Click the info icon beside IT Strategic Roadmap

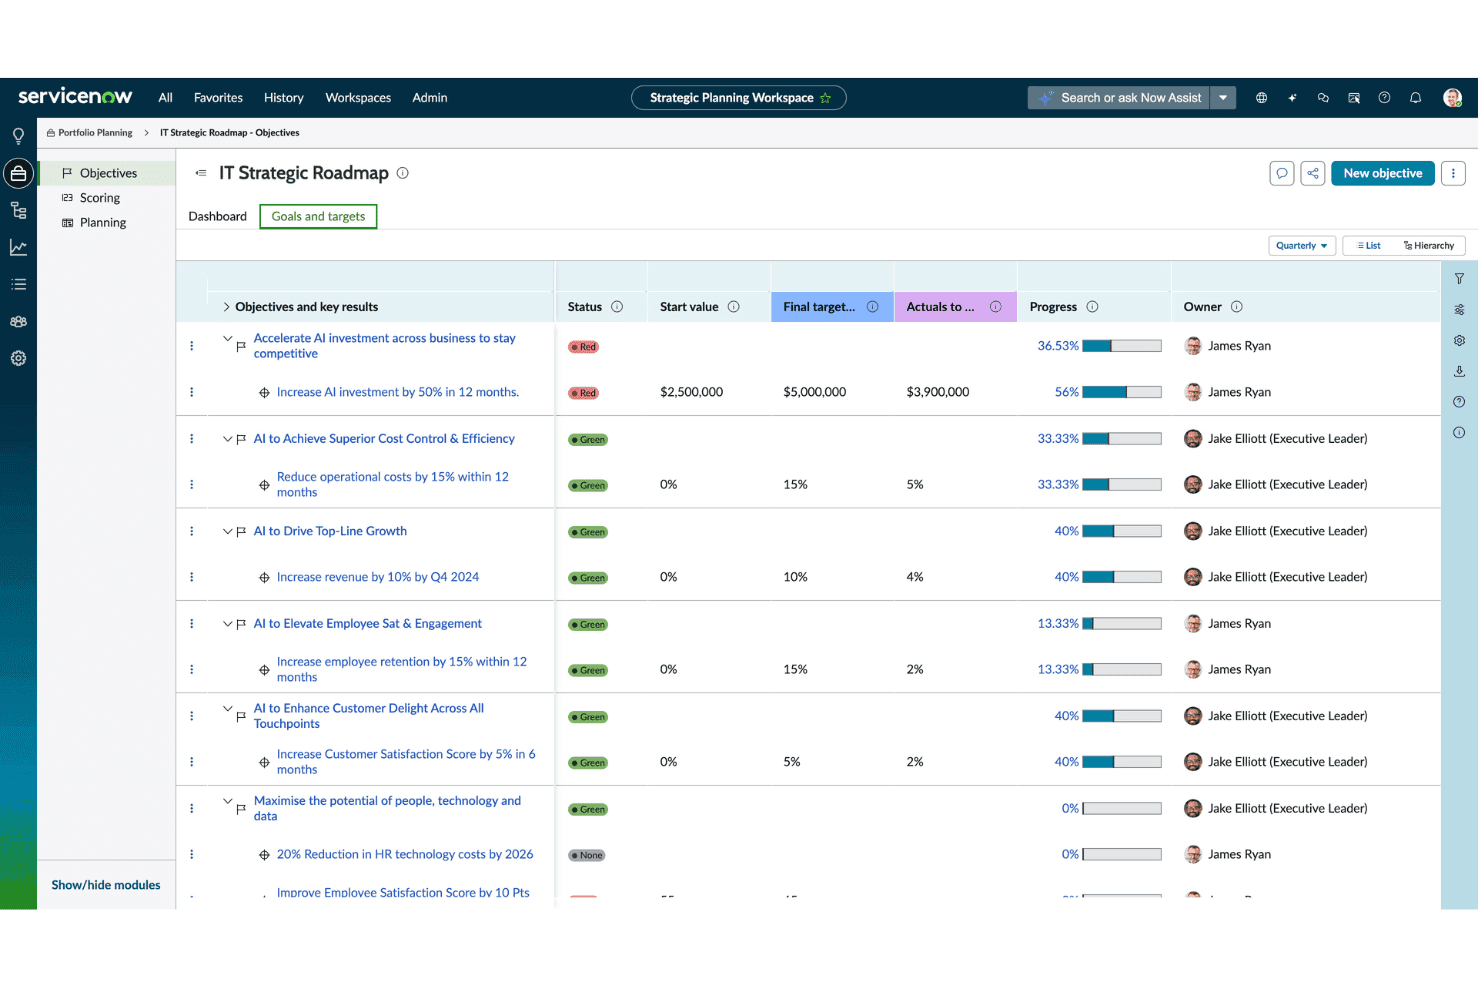403,173
